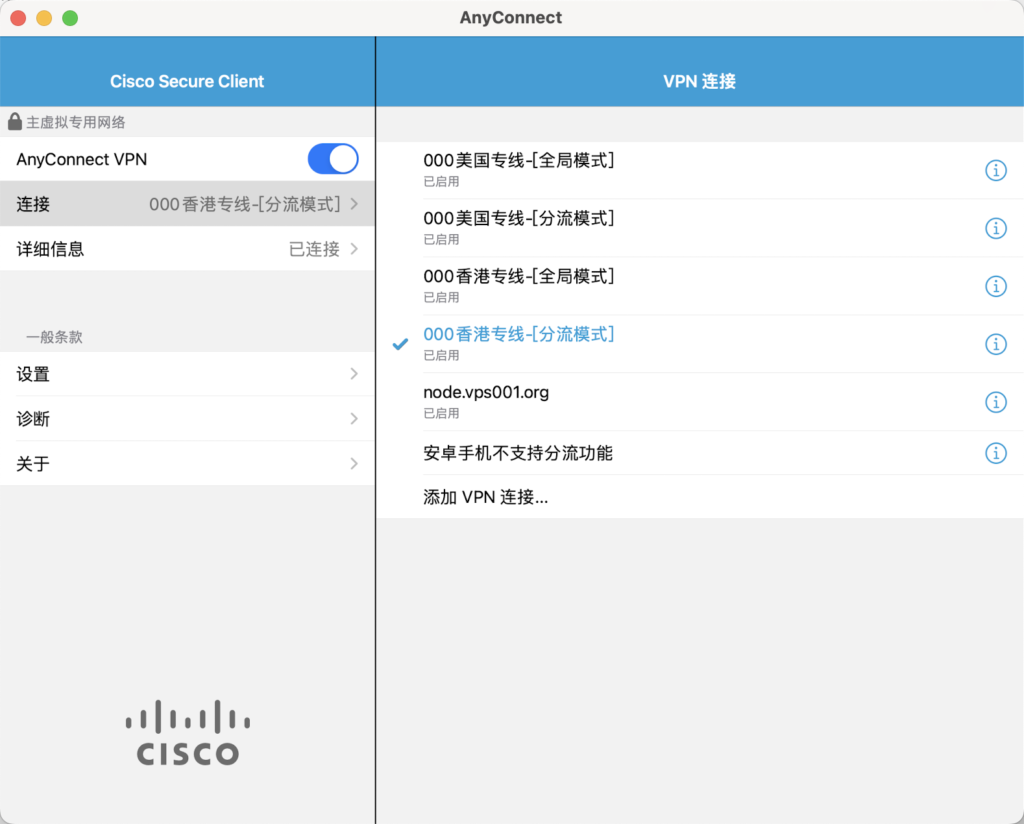Select 000美国专线-[全局模式] connection
Screen dimensions: 1024x824
coord(699,170)
